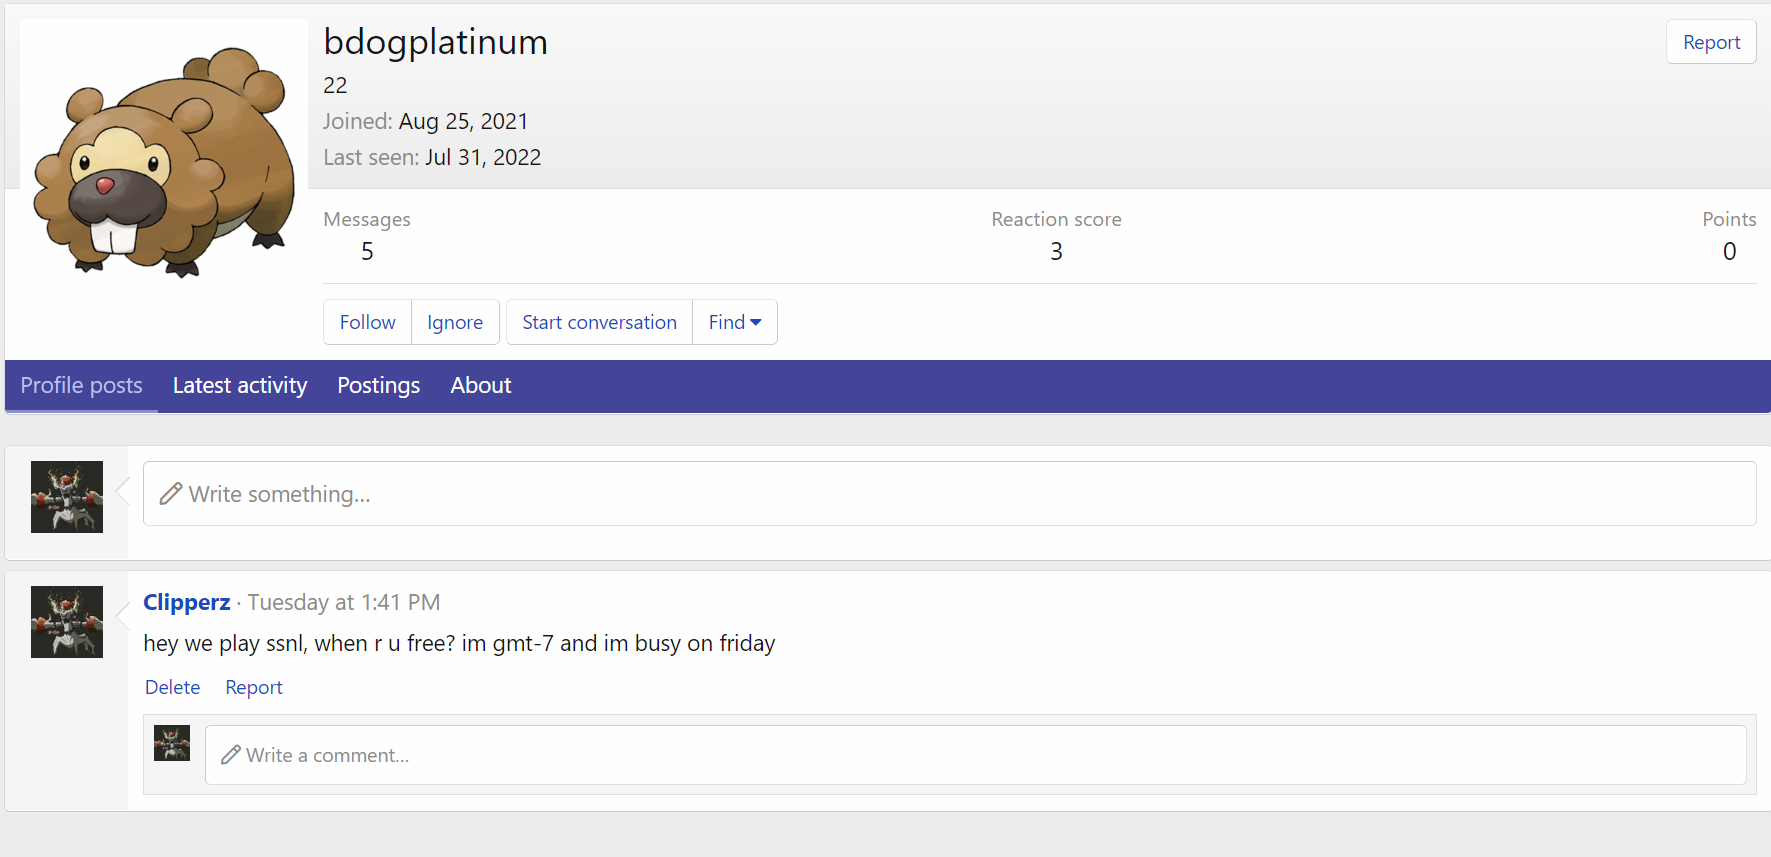Click bdogplatinum's Bidoof profile avatar
1771x857 pixels.
pyautogui.click(x=164, y=160)
